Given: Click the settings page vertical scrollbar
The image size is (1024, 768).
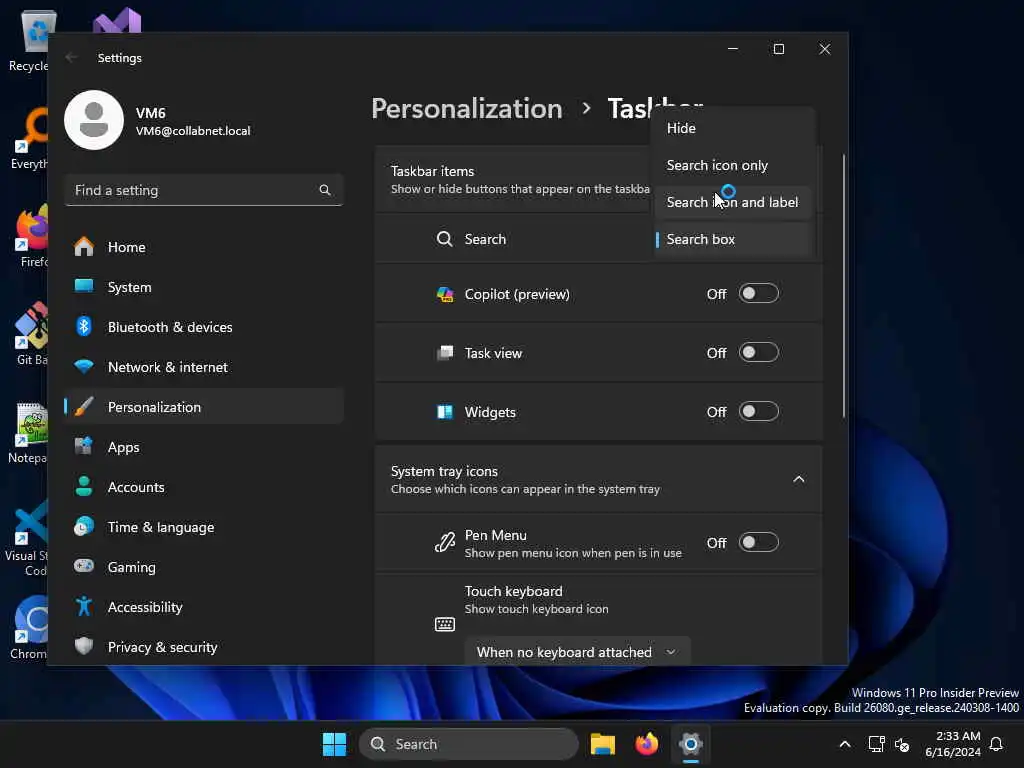Looking at the screenshot, I should point(843,285).
